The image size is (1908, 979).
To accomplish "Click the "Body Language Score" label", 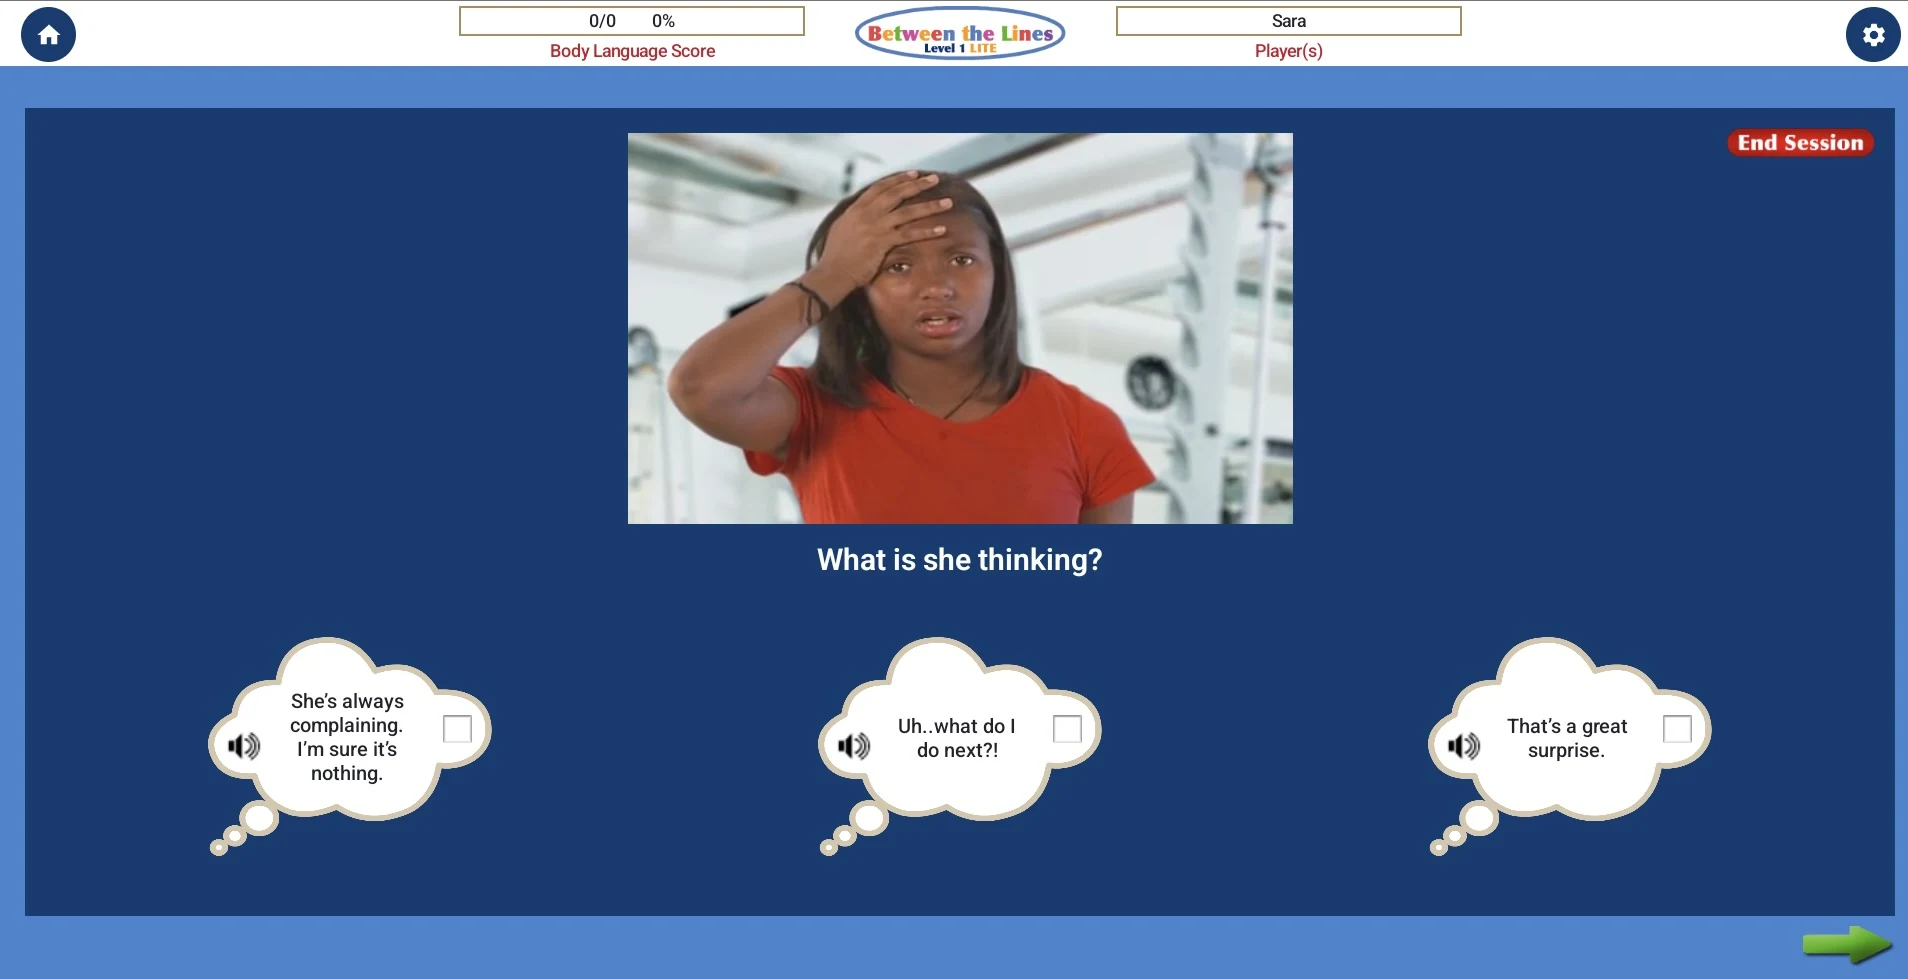I will [x=632, y=51].
